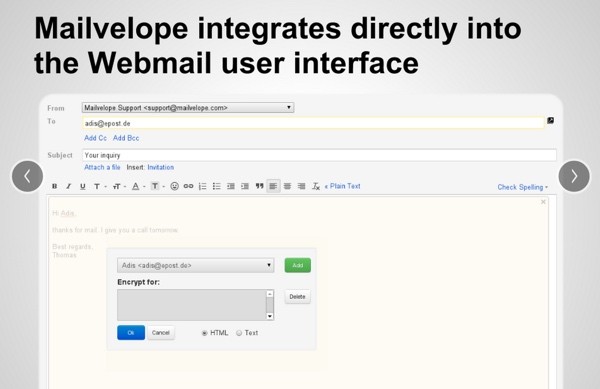This screenshot has width=600, height=389.
Task: Decrease the indent
Action: pyautogui.click(x=231, y=186)
